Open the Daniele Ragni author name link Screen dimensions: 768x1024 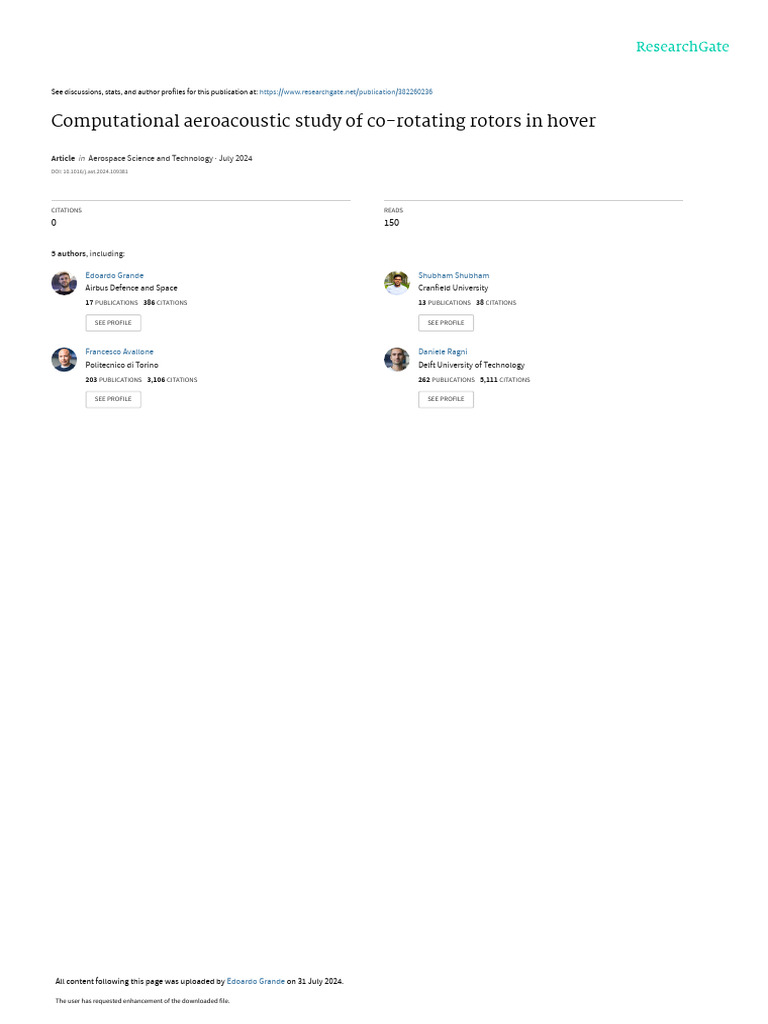[x=442, y=352]
